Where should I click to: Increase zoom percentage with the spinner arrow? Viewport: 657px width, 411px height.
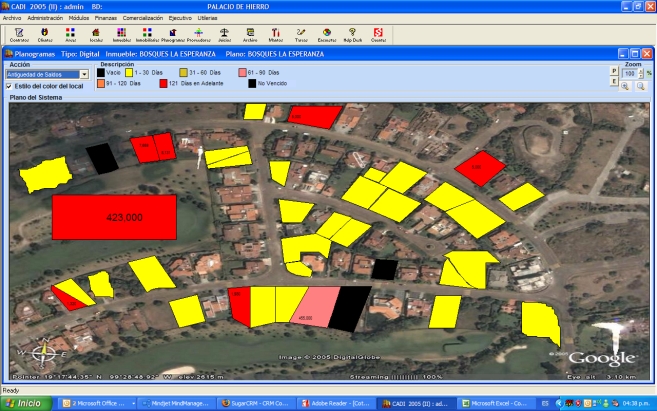[x=641, y=71]
